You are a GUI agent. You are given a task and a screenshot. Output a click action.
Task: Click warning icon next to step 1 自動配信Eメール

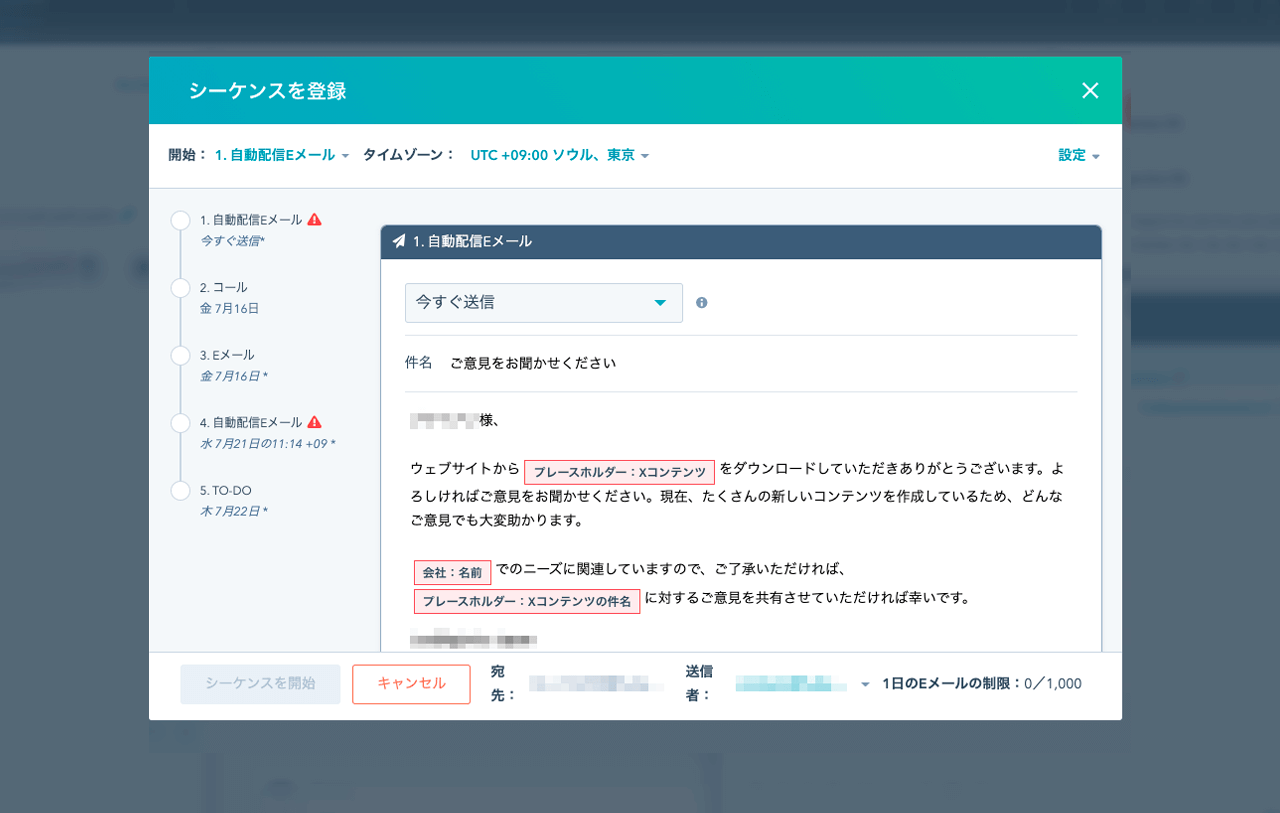[x=314, y=219]
